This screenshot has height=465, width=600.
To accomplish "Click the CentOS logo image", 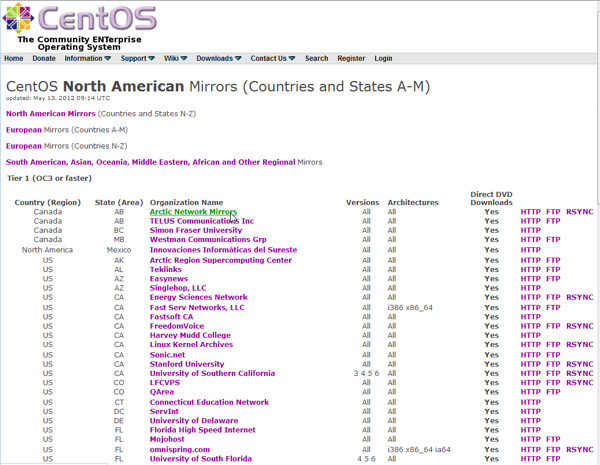I will [80, 19].
